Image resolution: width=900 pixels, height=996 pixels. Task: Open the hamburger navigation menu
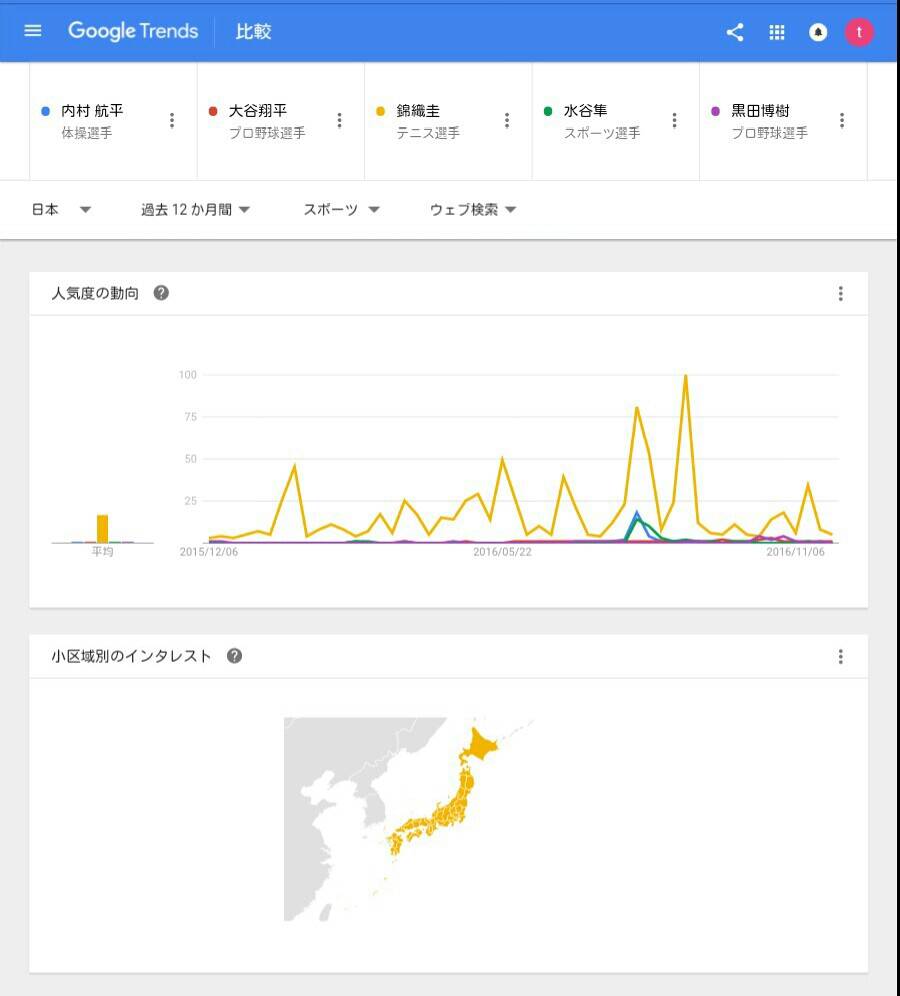[x=32, y=30]
